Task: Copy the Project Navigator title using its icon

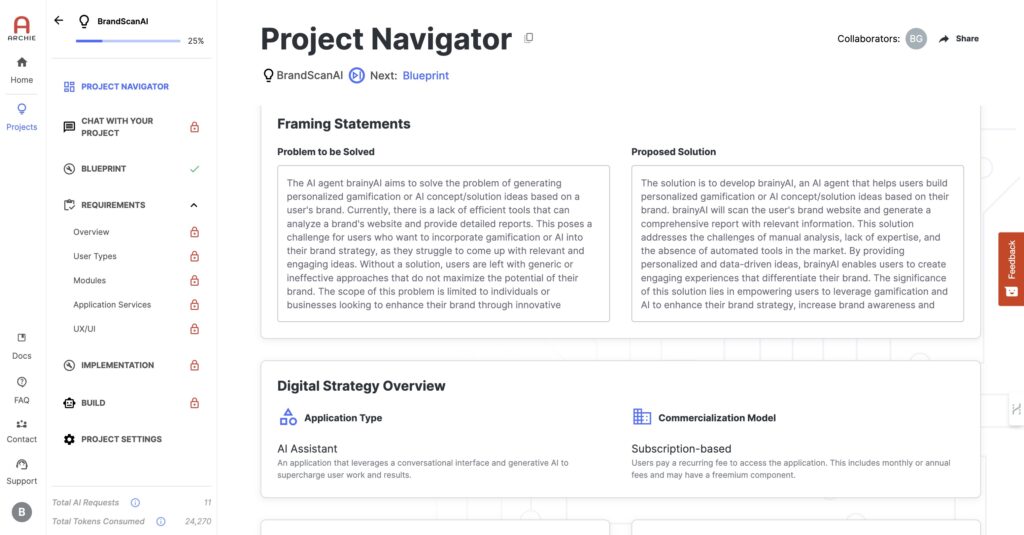Action: tap(529, 38)
